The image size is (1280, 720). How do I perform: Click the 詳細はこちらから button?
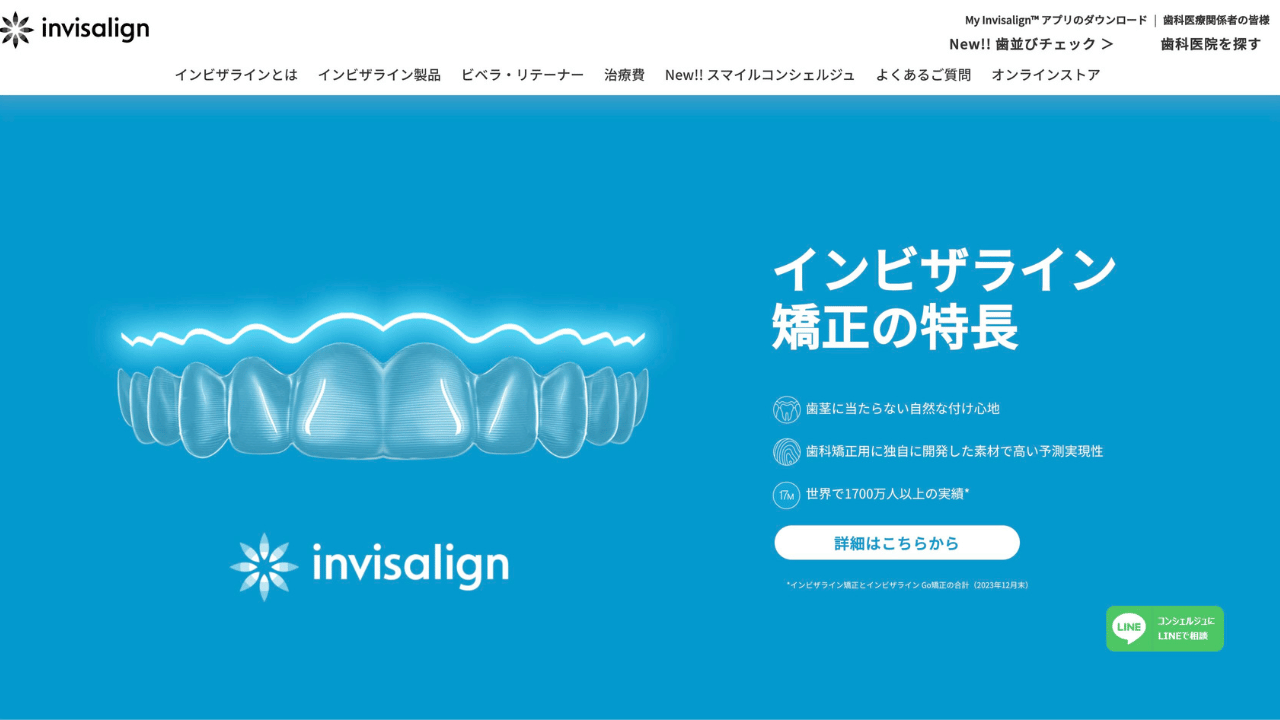[x=897, y=543]
